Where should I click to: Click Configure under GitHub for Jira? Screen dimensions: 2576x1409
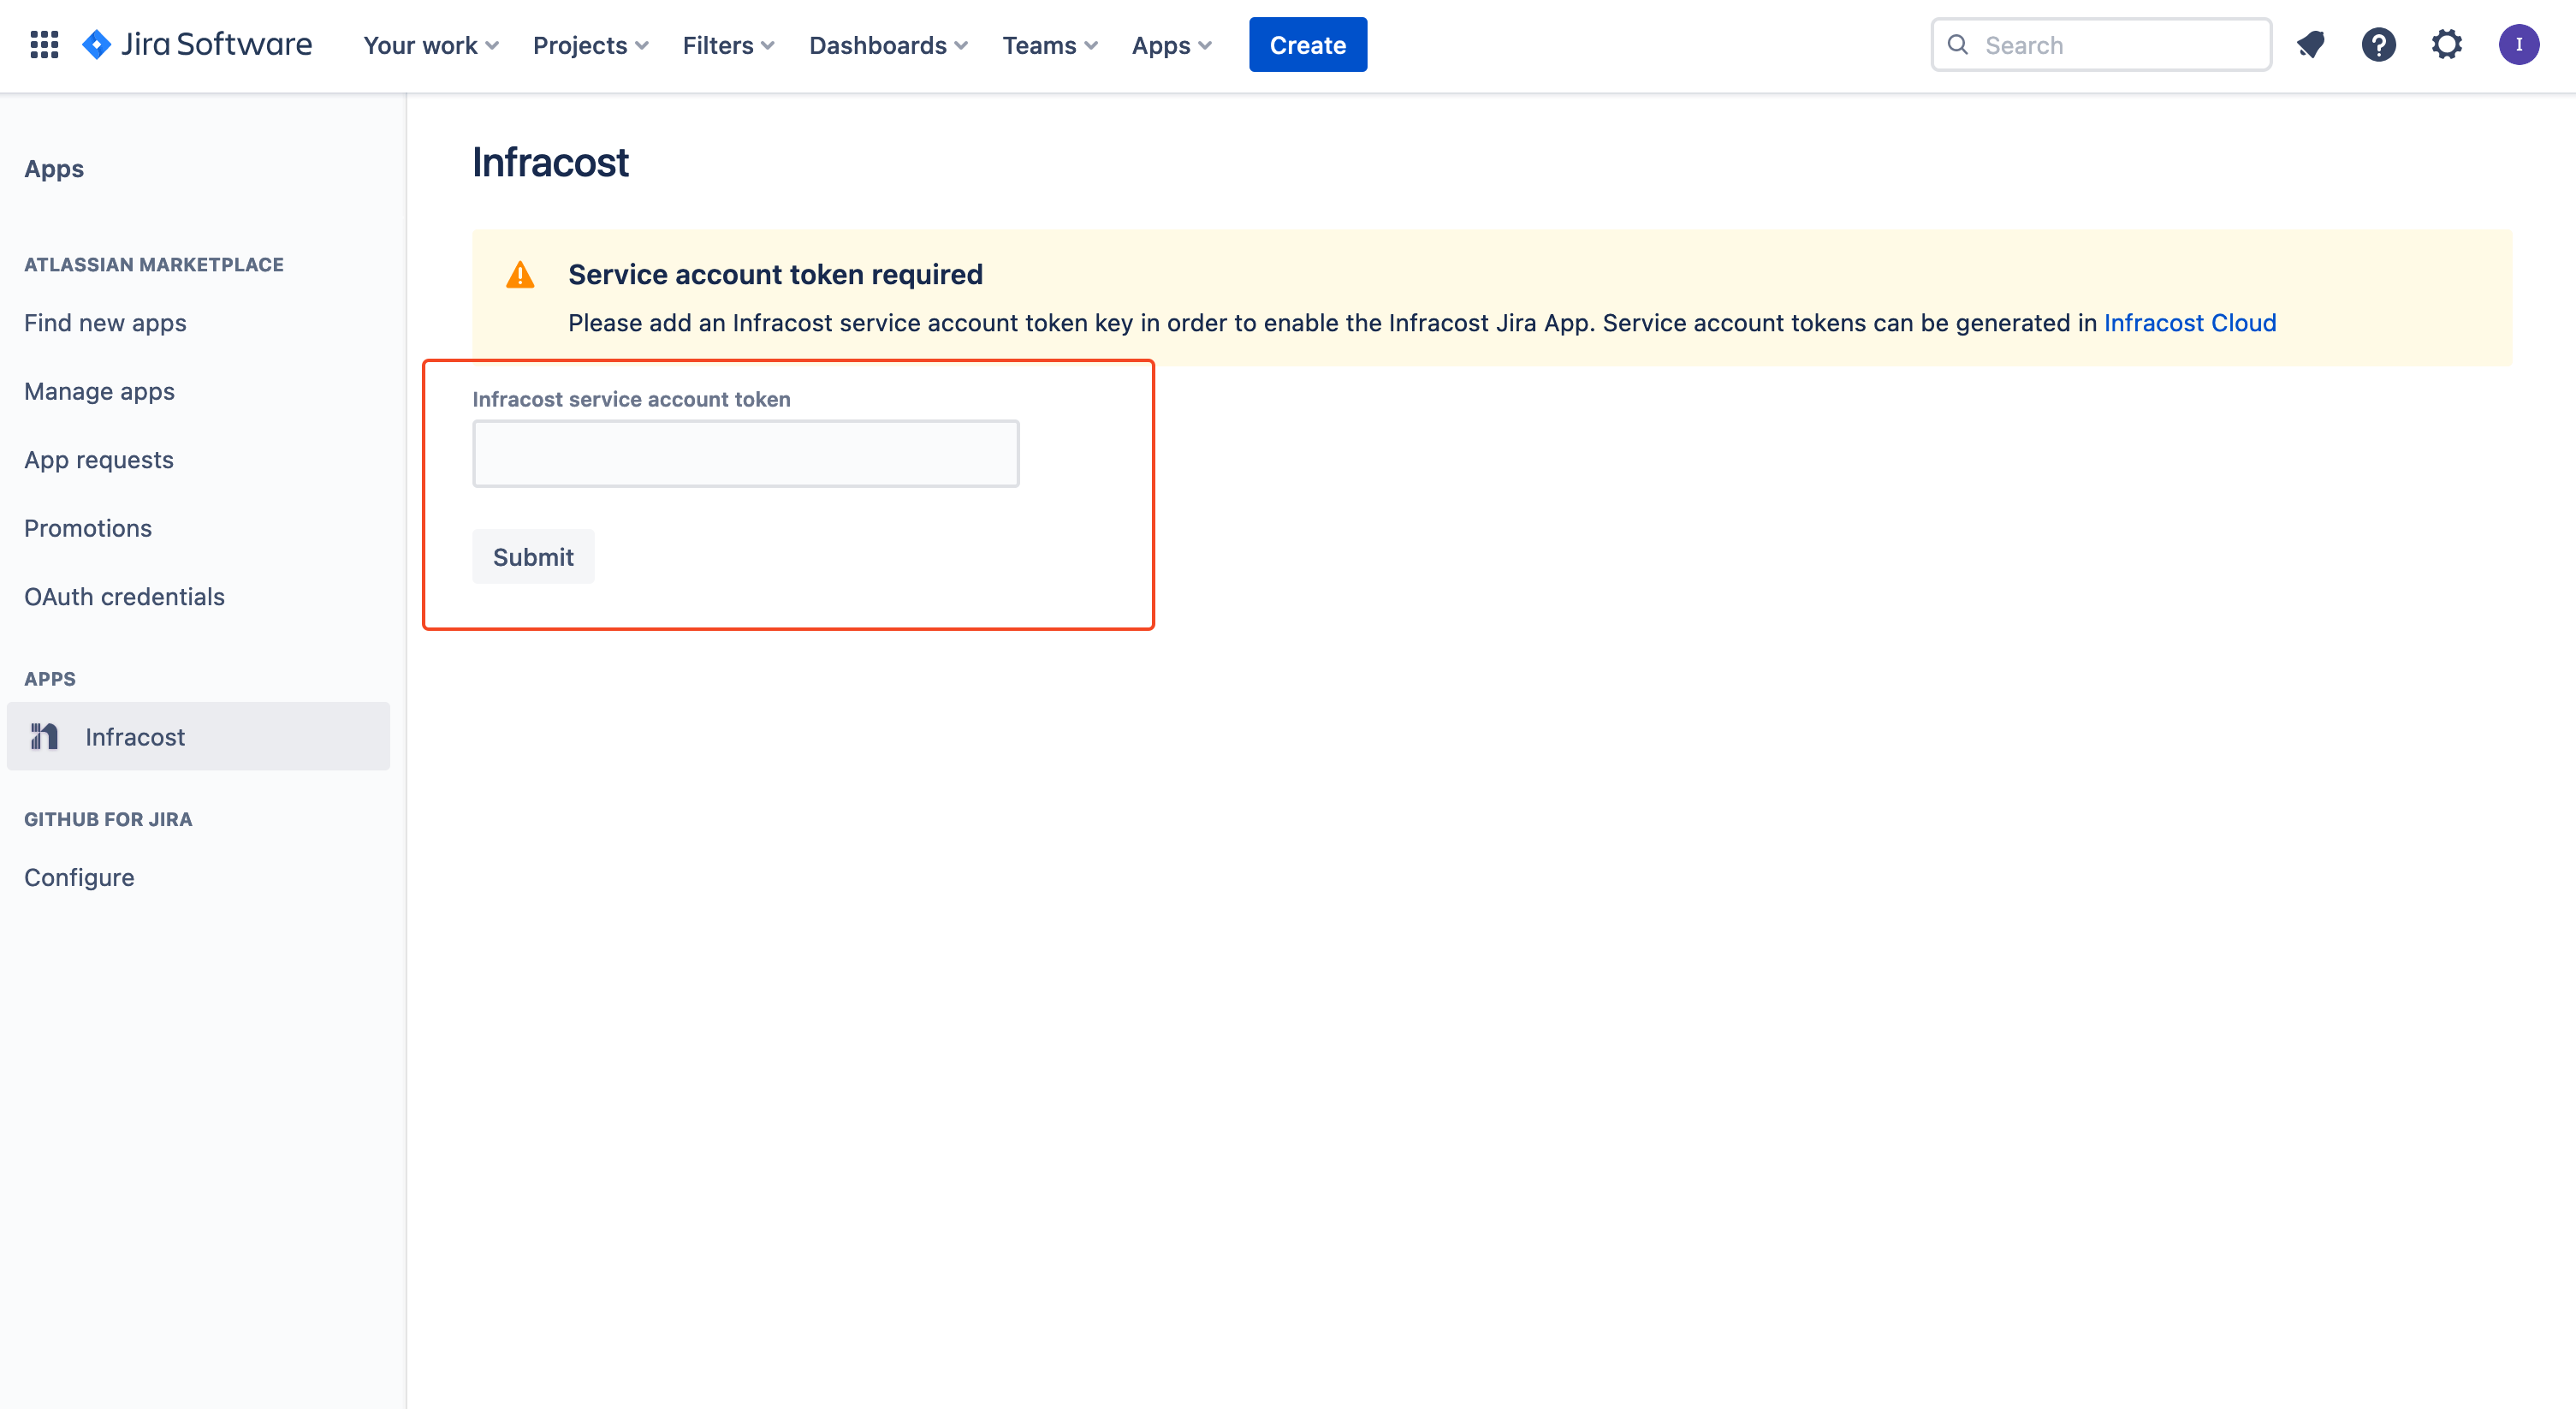(78, 875)
